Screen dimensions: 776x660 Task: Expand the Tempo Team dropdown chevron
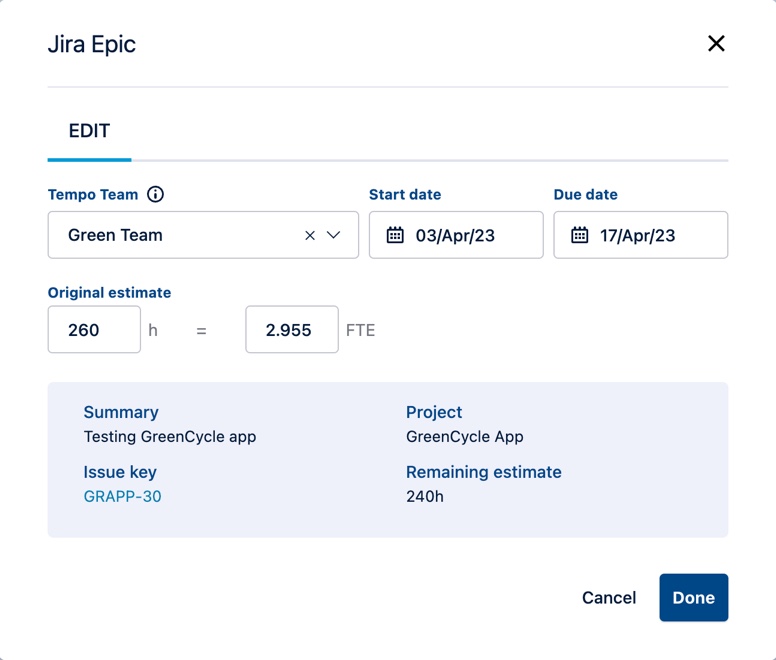tap(334, 235)
